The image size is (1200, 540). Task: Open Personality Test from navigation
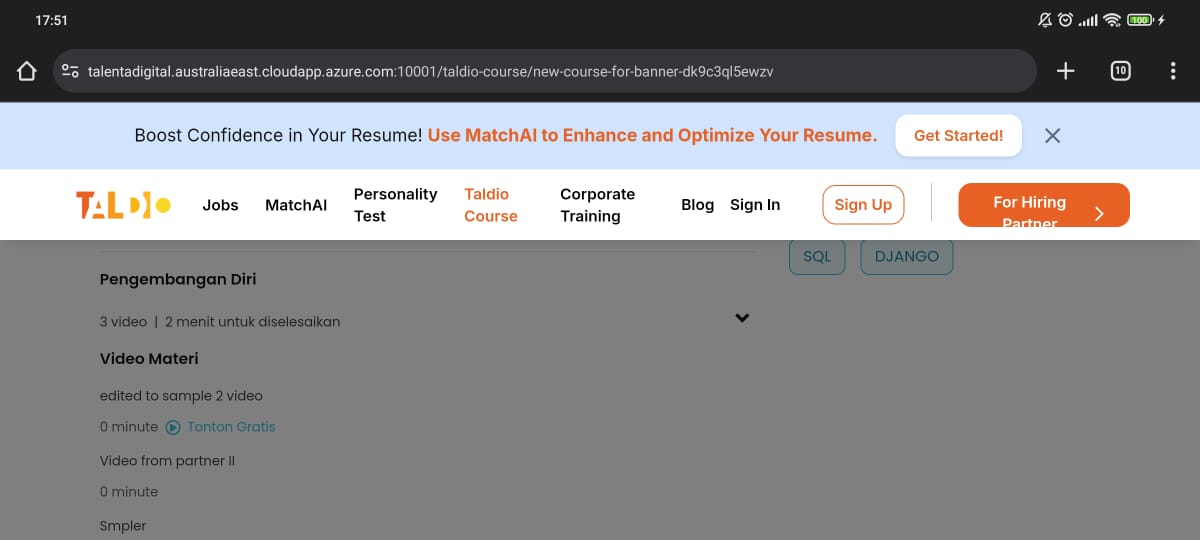pyautogui.click(x=396, y=205)
